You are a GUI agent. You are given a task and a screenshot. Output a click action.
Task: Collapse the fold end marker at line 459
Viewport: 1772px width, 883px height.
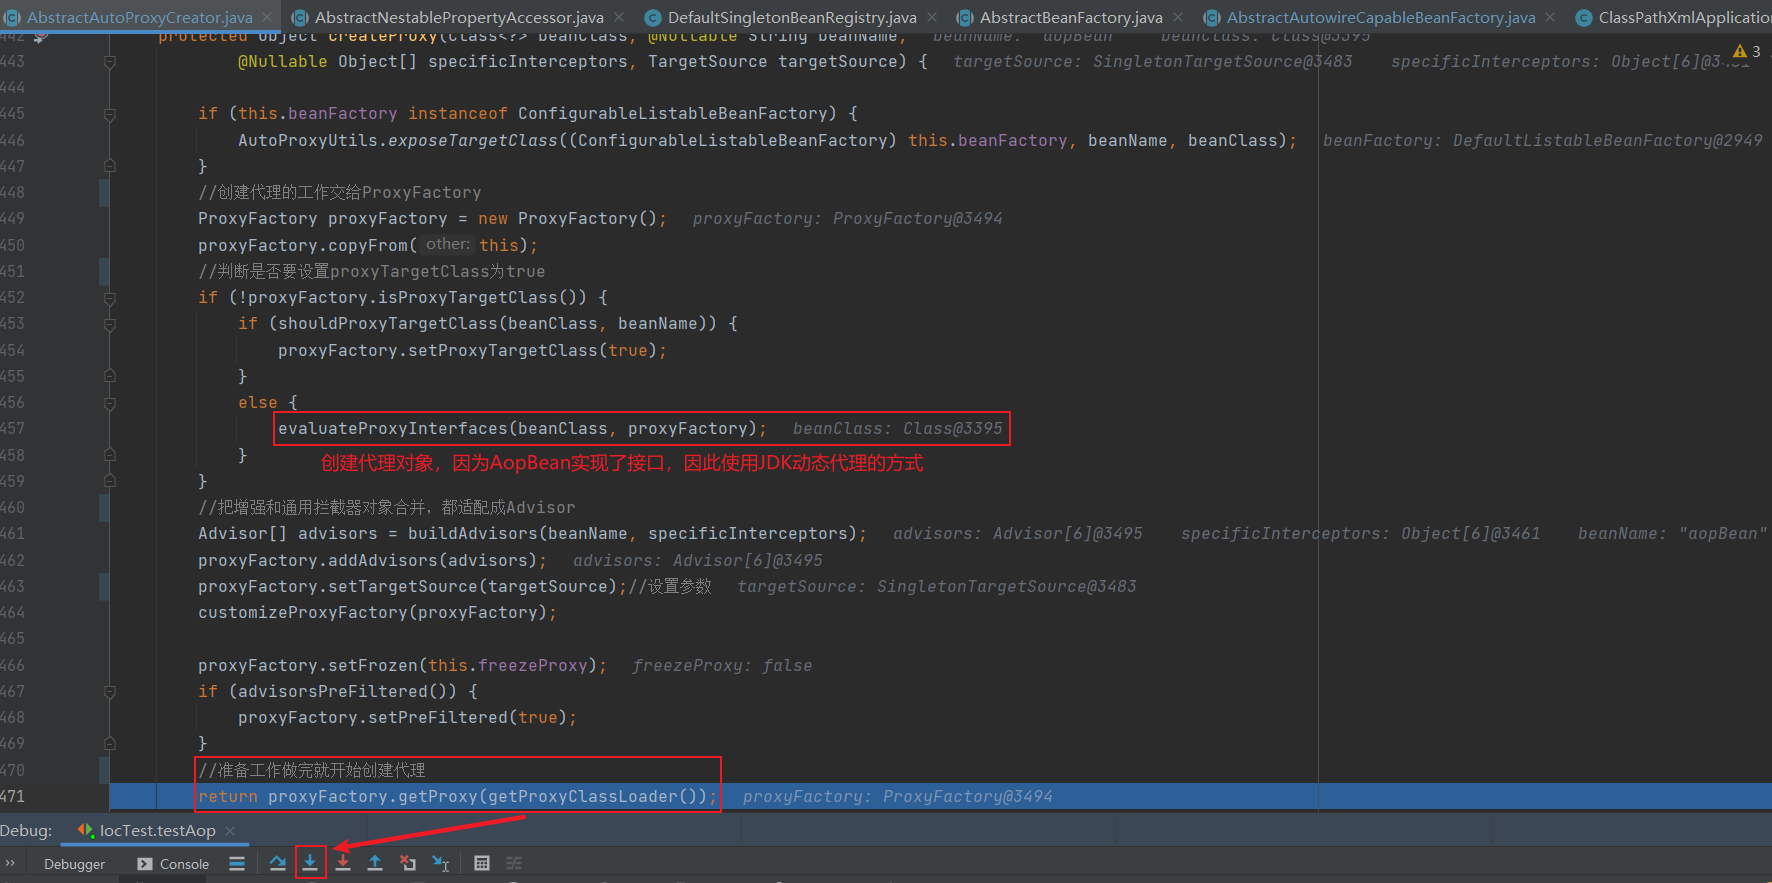tap(110, 481)
